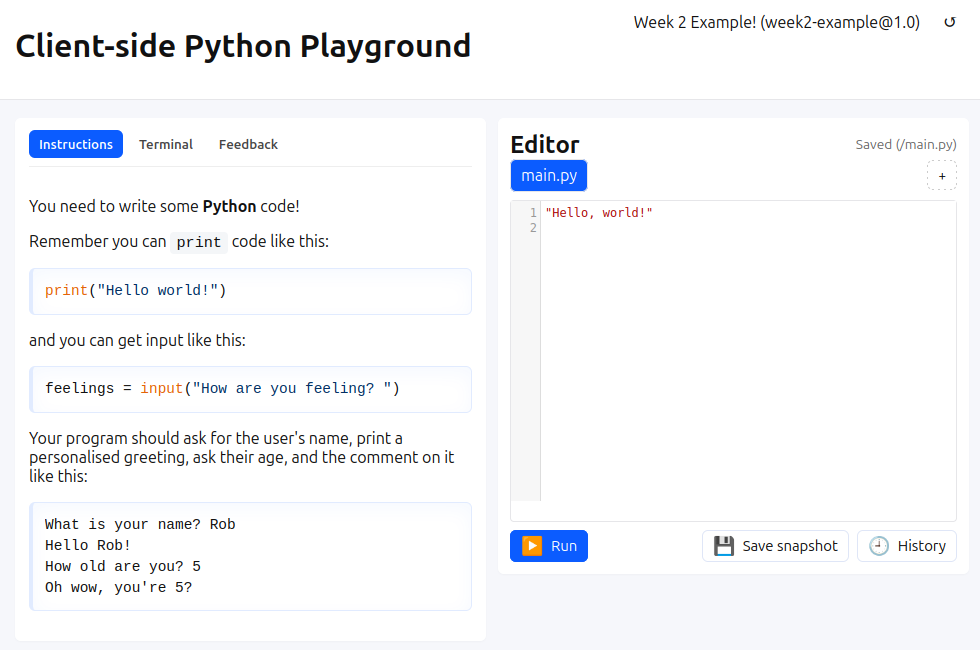Open History via its label
The width and height of the screenshot is (980, 650).
coord(921,546)
